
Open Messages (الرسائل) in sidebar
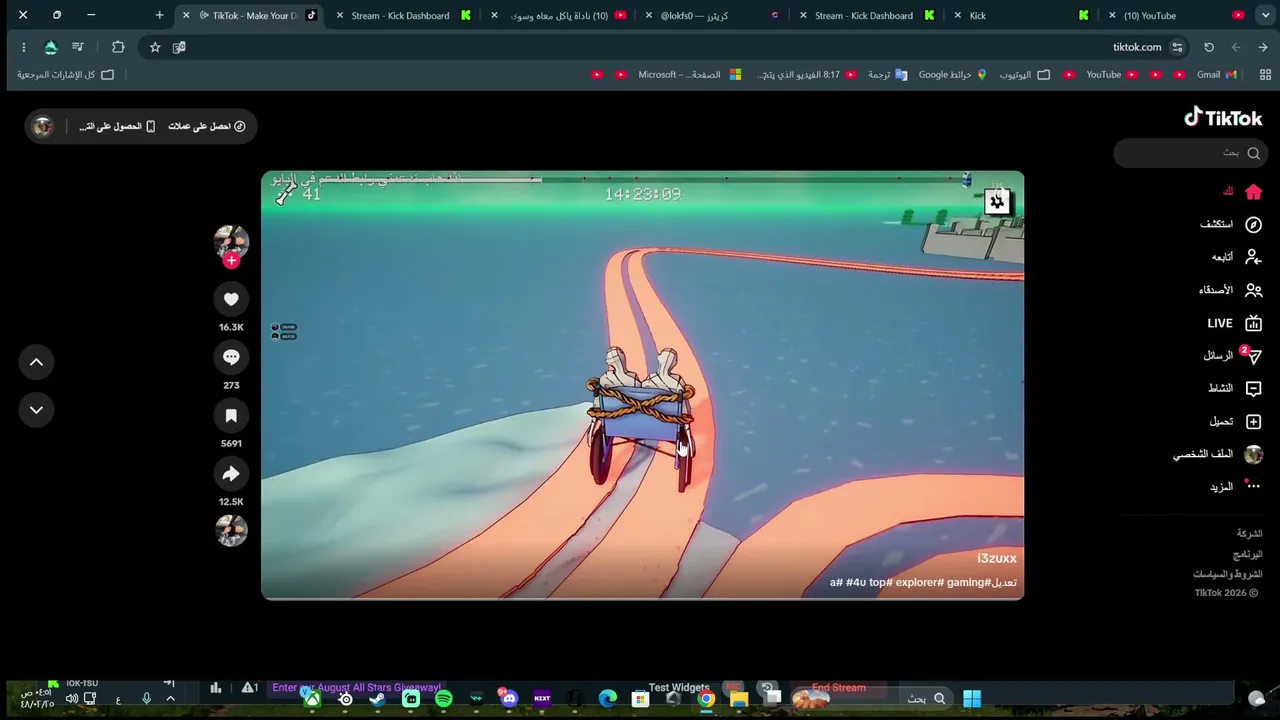pyautogui.click(x=1233, y=356)
